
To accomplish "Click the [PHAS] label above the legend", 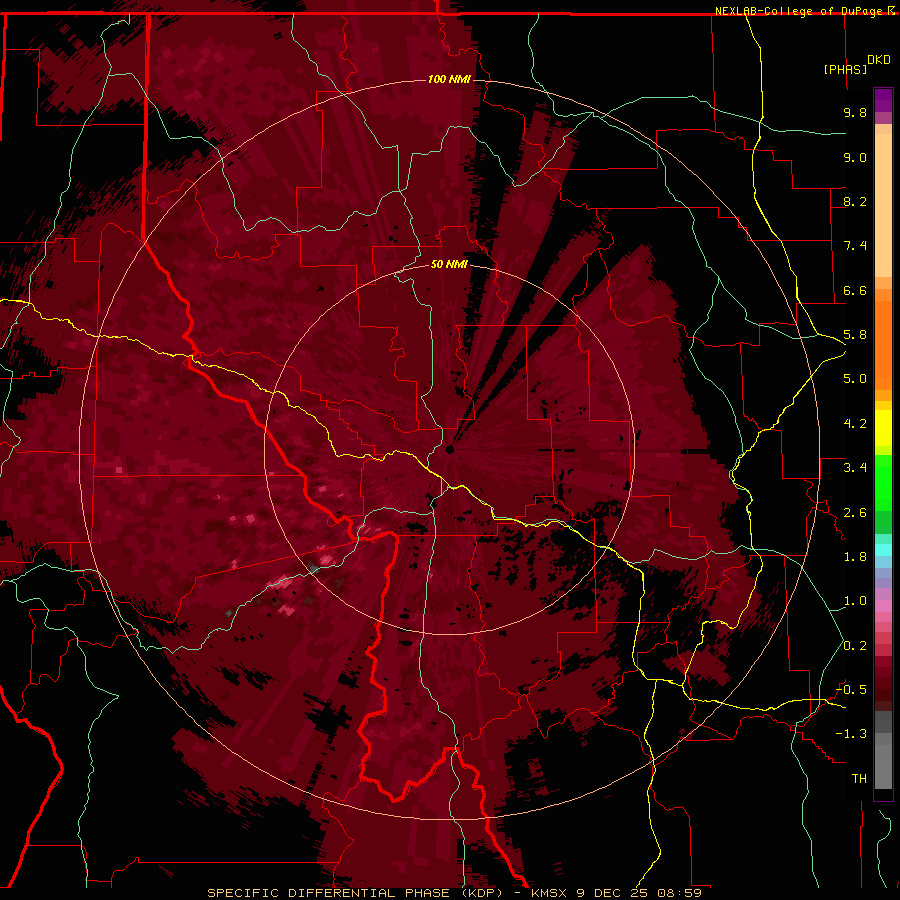I will (845, 69).
